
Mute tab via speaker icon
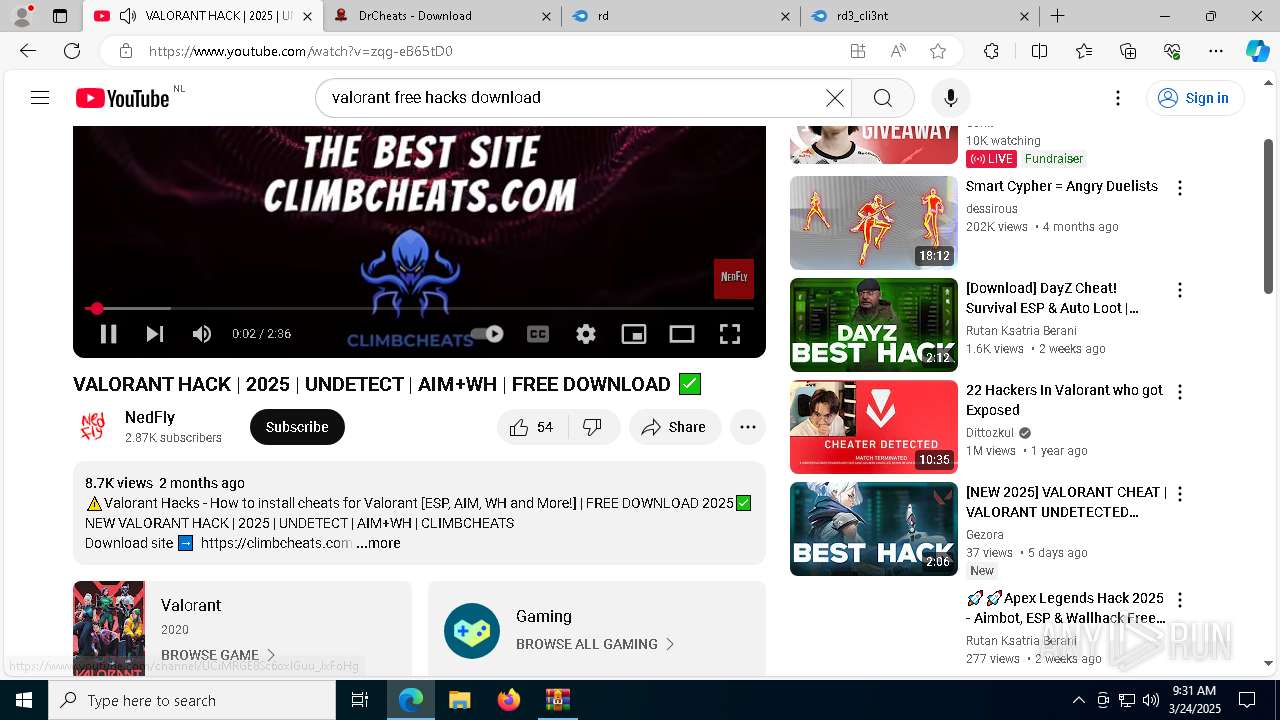[127, 16]
